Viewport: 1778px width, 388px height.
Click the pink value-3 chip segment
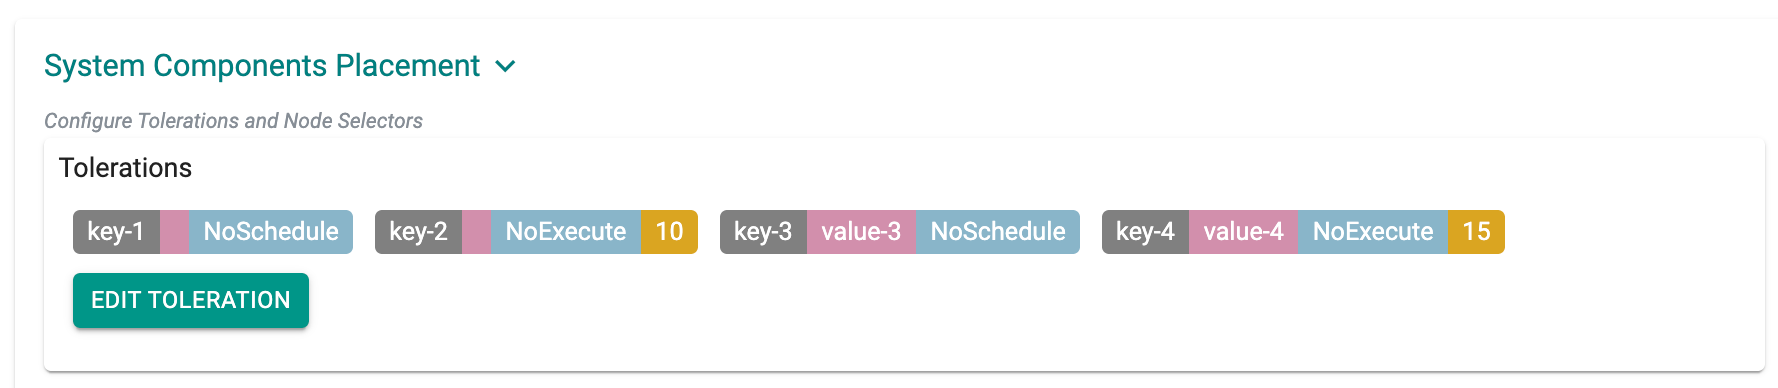pos(861,232)
